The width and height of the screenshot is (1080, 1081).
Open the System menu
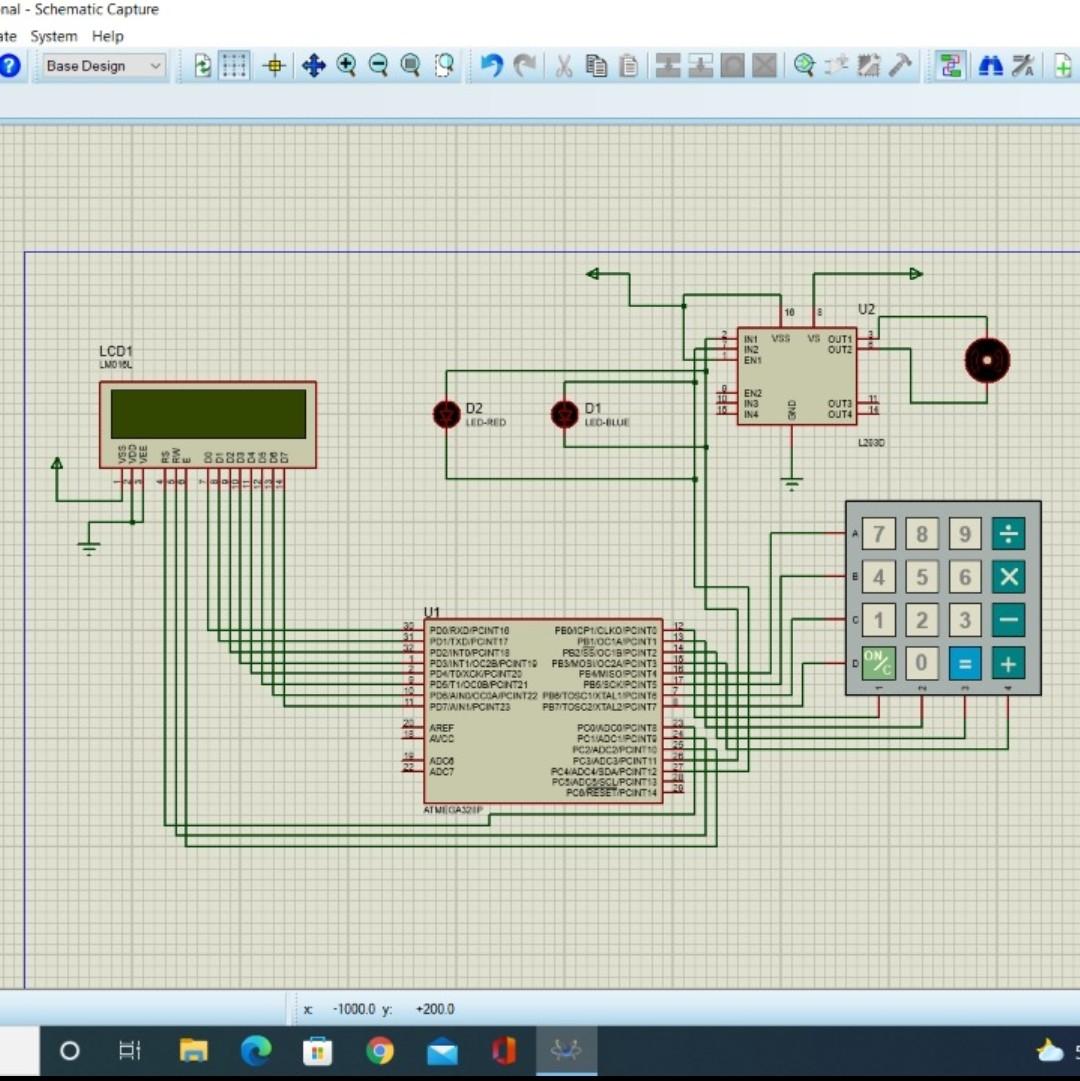click(53, 36)
